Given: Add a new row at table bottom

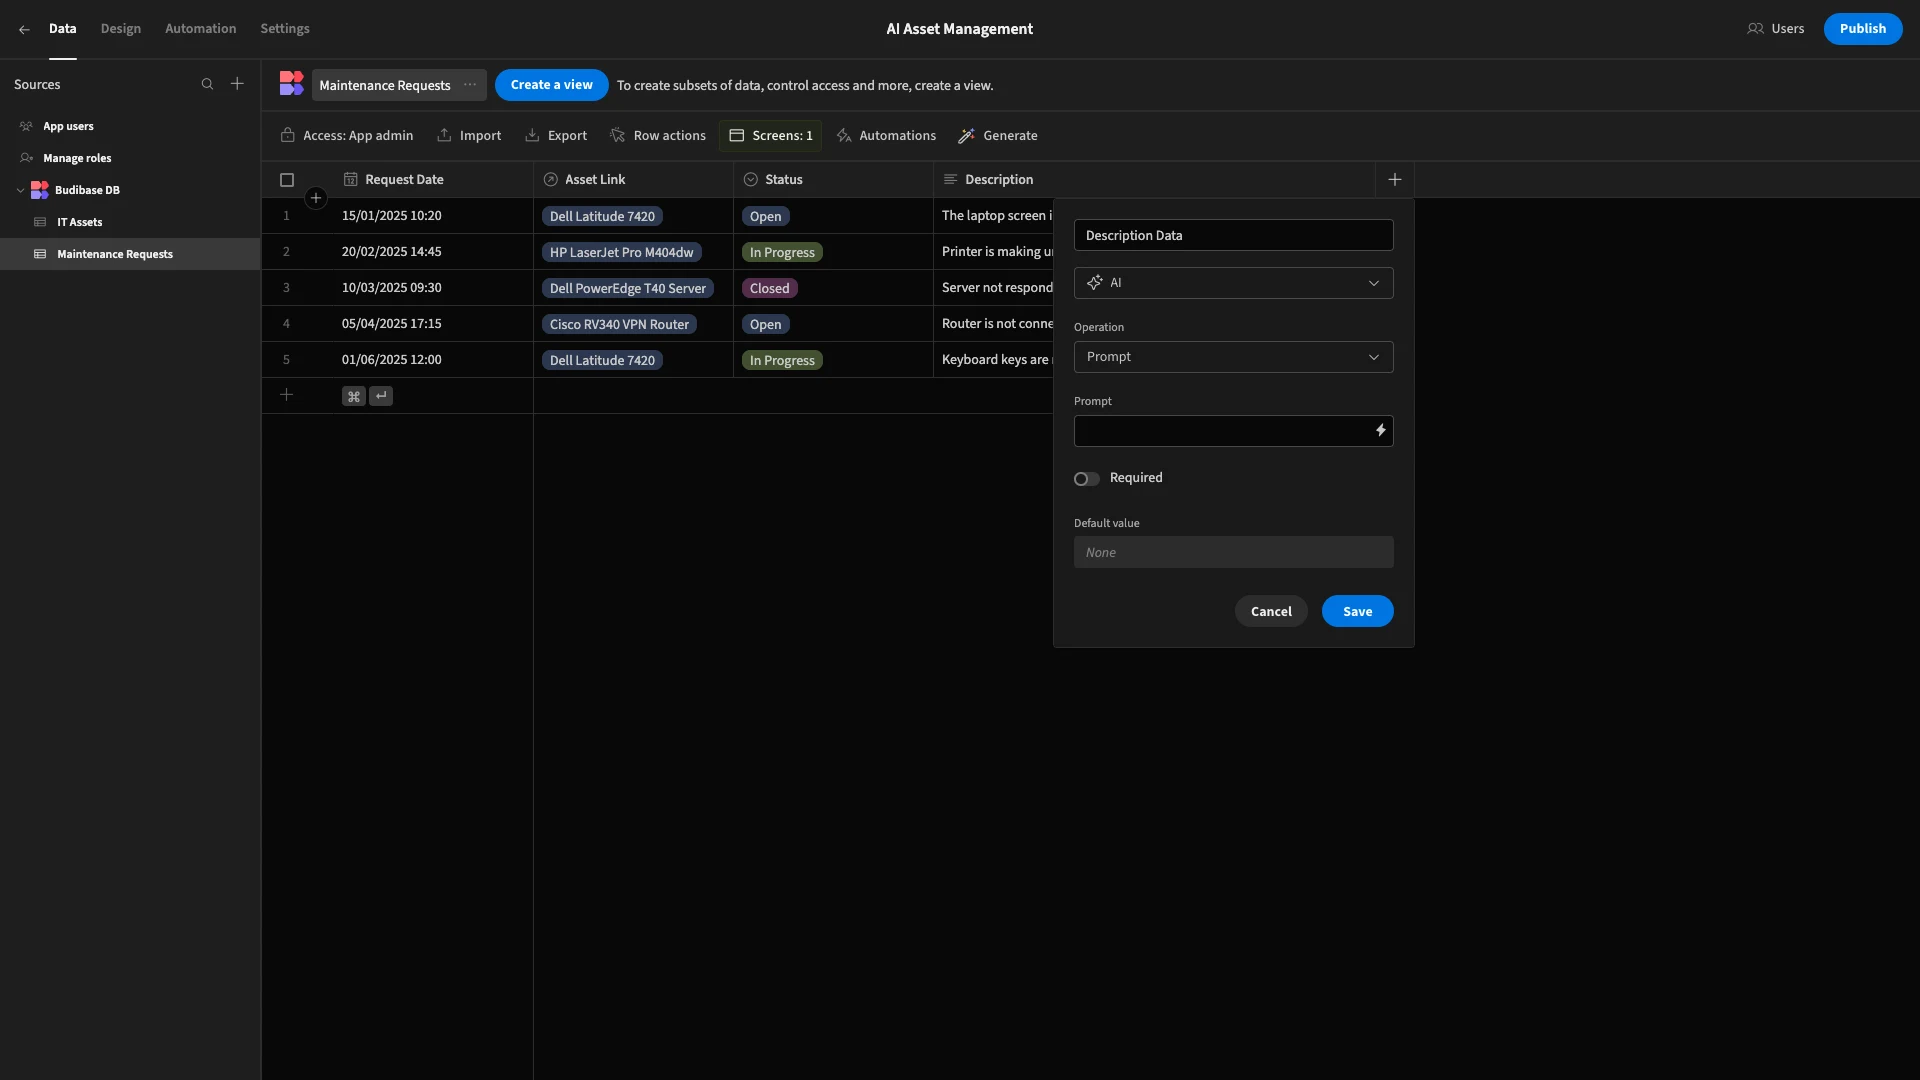Looking at the screenshot, I should pos(286,395).
